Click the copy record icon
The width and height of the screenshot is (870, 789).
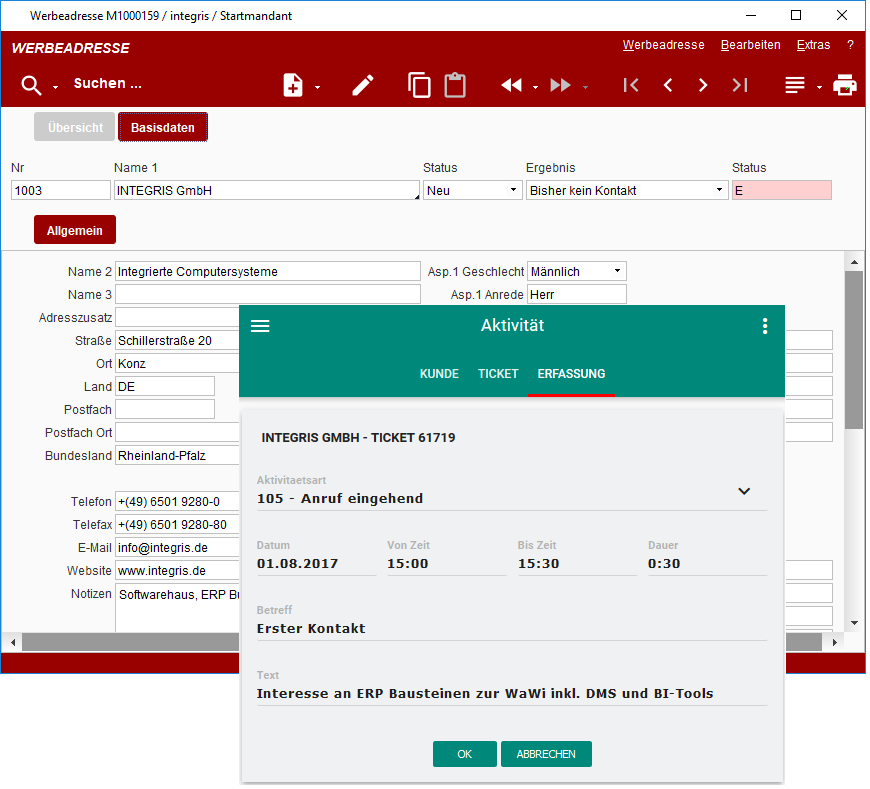click(x=419, y=85)
